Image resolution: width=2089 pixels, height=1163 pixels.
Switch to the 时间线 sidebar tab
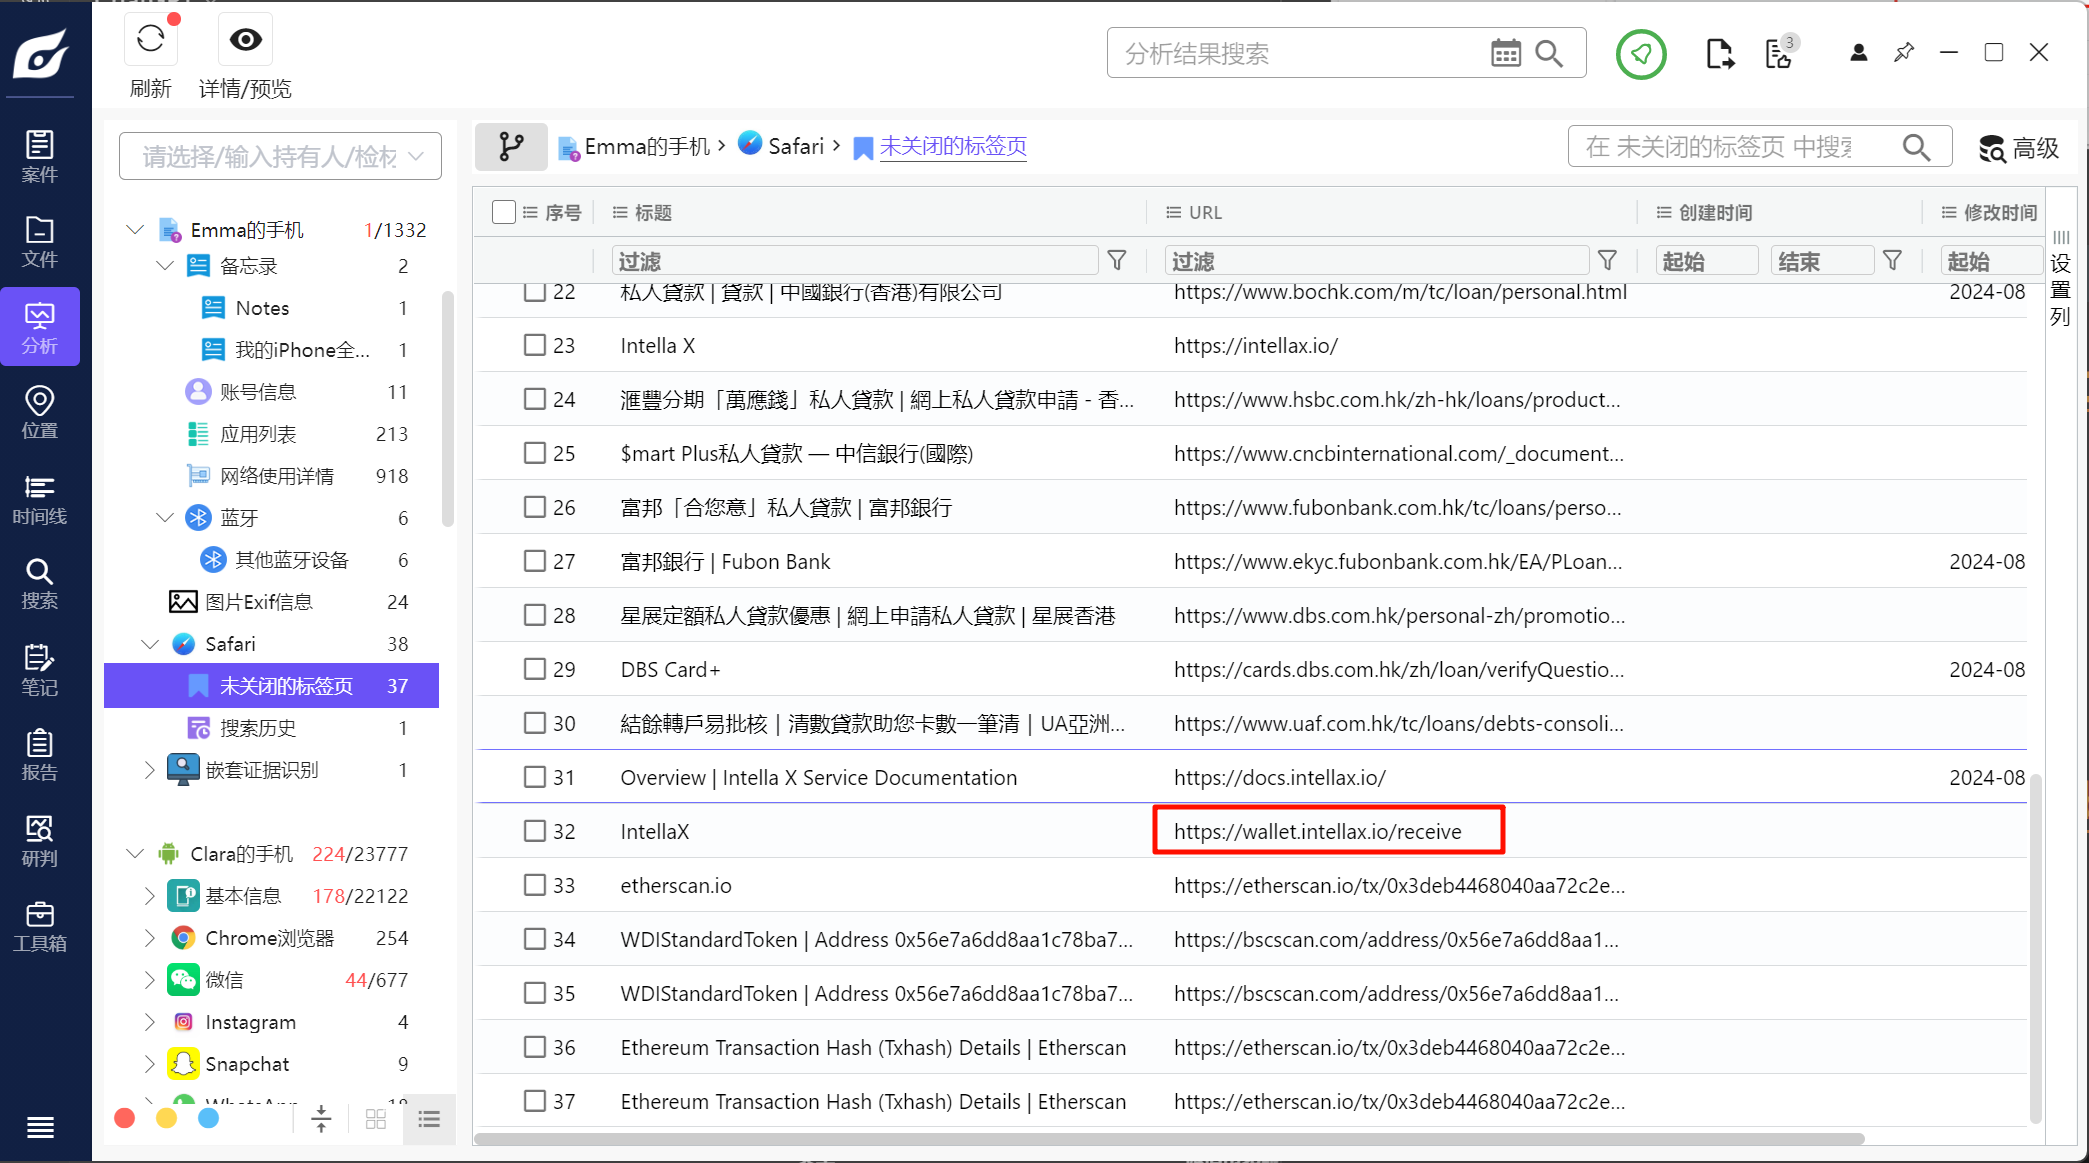click(40, 499)
